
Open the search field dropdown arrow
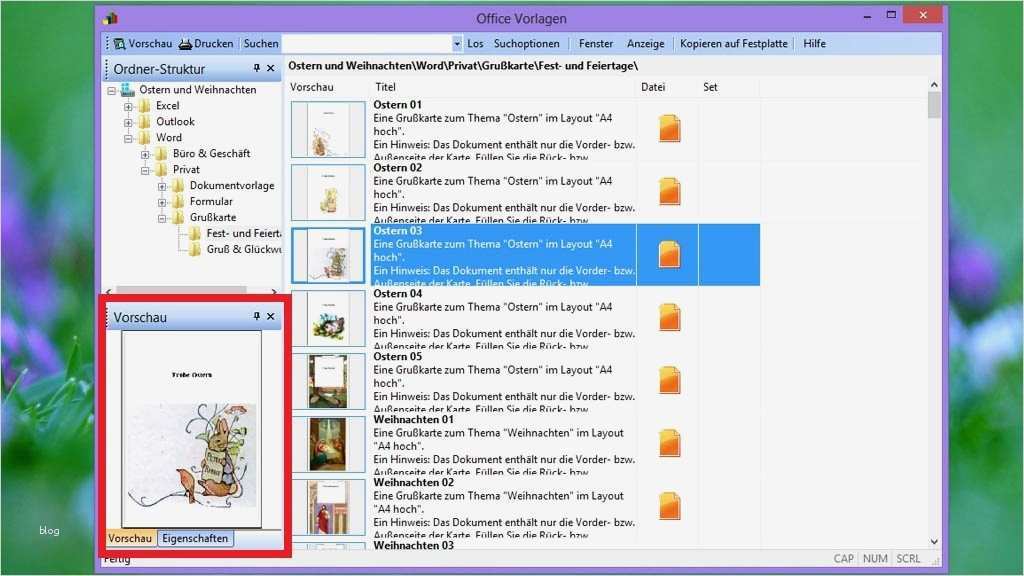456,44
